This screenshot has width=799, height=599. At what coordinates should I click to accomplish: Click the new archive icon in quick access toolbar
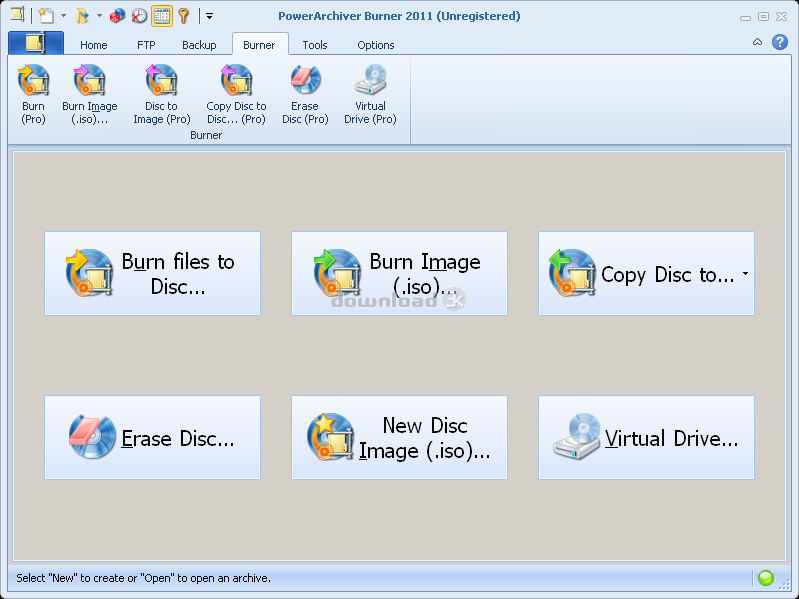(x=46, y=16)
